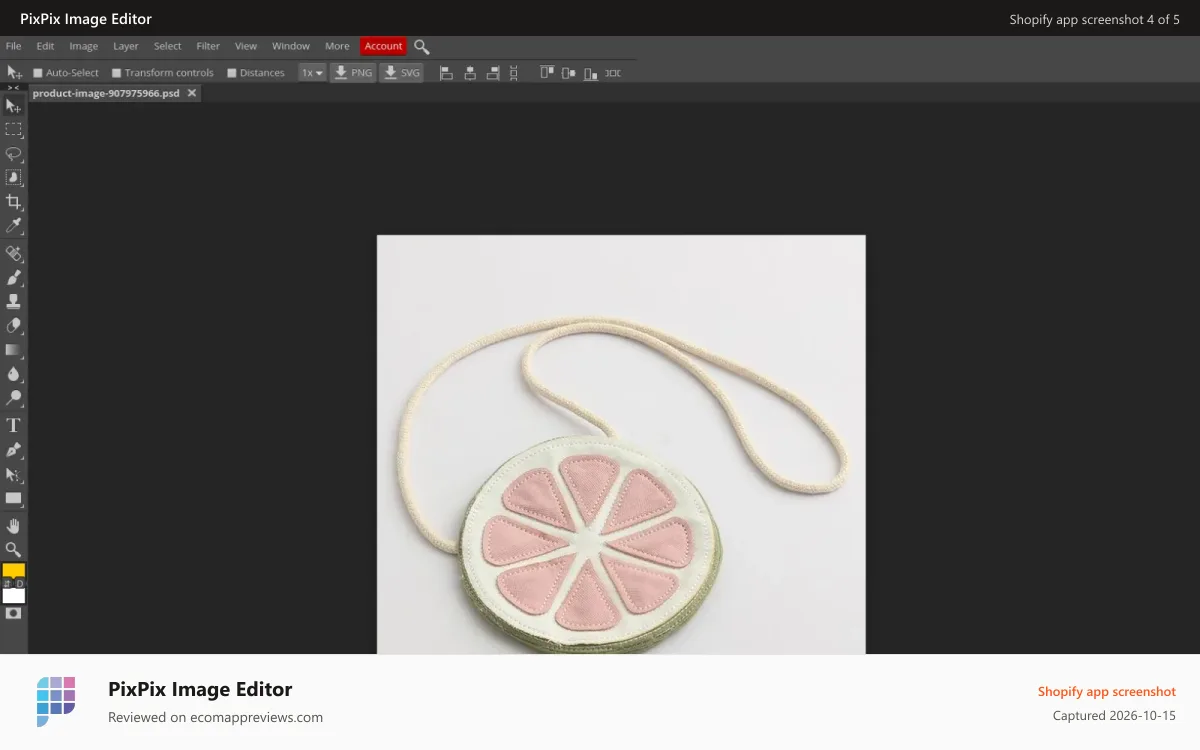
Task: Click the red Account button
Action: tap(383, 46)
